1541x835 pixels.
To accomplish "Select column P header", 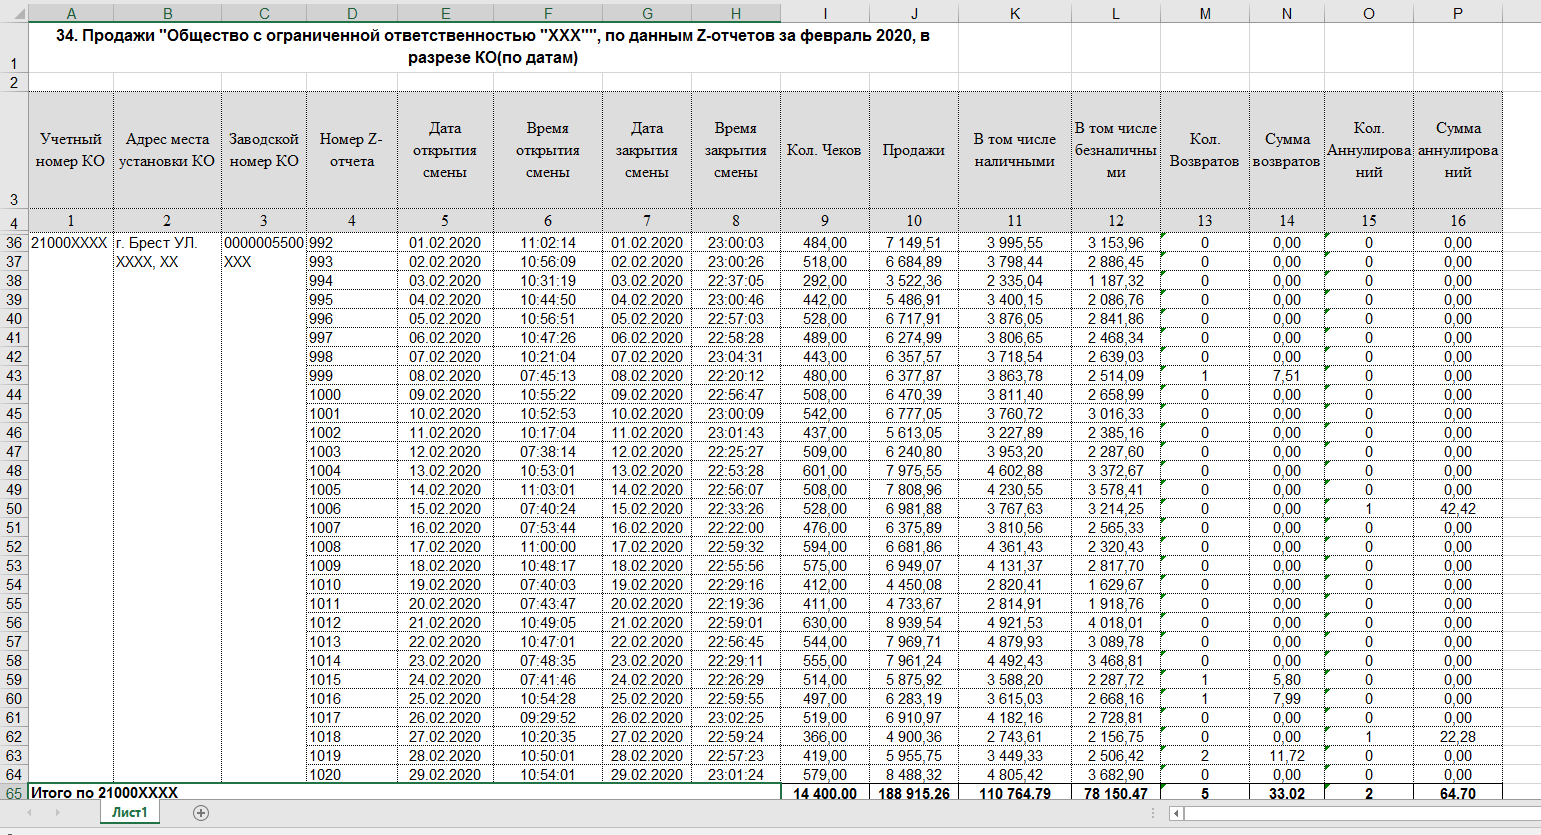I will [x=1458, y=14].
